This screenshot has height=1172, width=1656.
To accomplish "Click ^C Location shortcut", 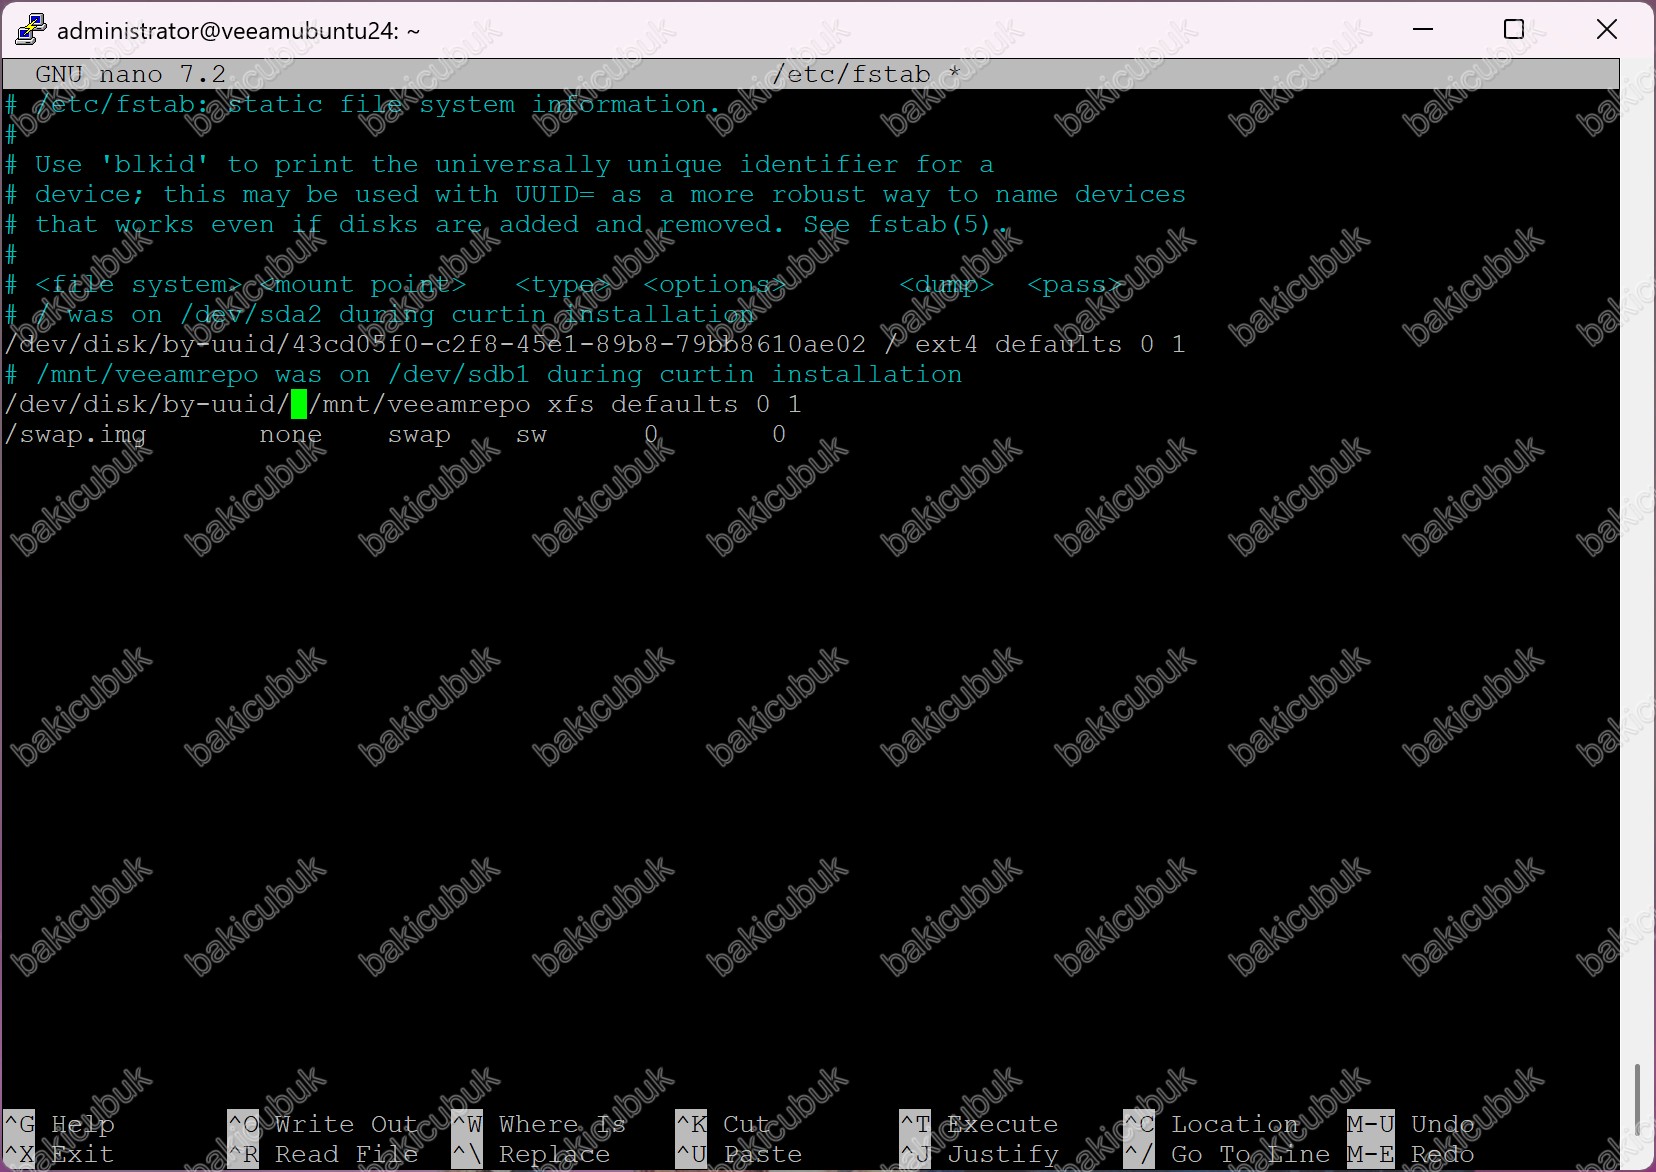I will click(1211, 1124).
